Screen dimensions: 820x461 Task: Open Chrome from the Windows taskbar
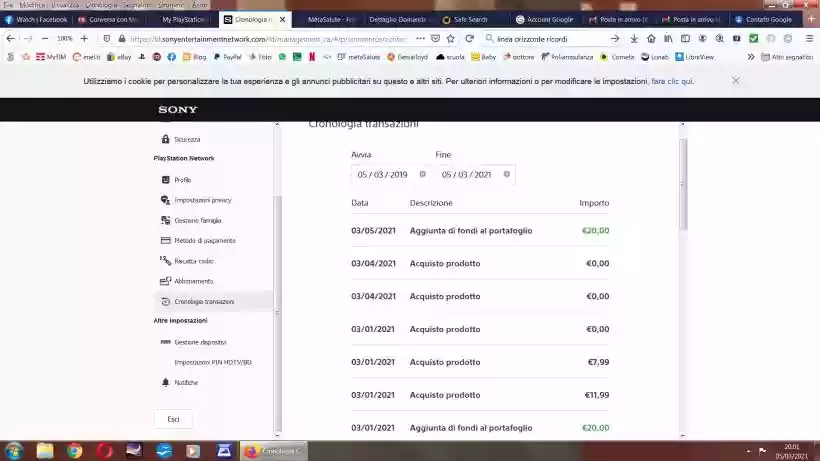74,451
